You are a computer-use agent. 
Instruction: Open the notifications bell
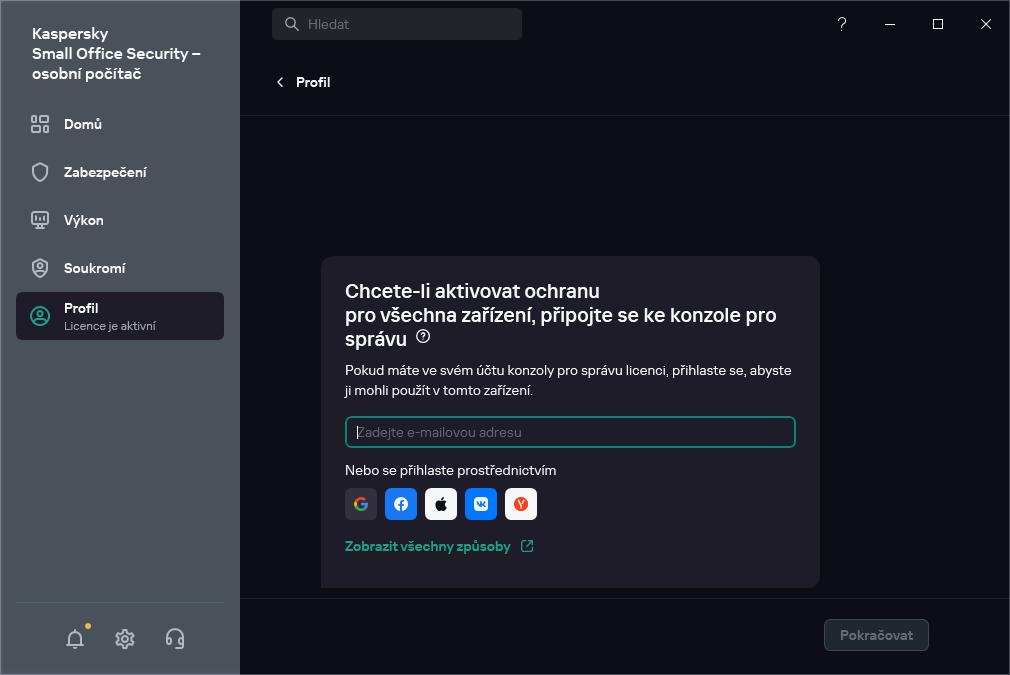click(x=75, y=638)
